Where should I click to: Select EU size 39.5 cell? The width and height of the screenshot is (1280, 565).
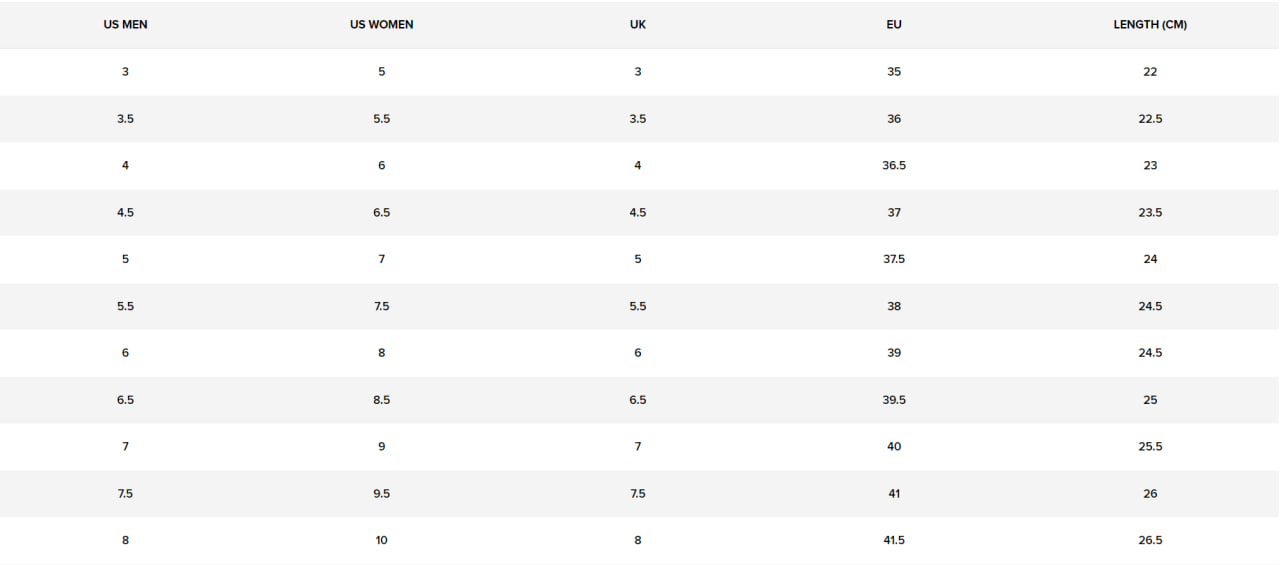894,400
